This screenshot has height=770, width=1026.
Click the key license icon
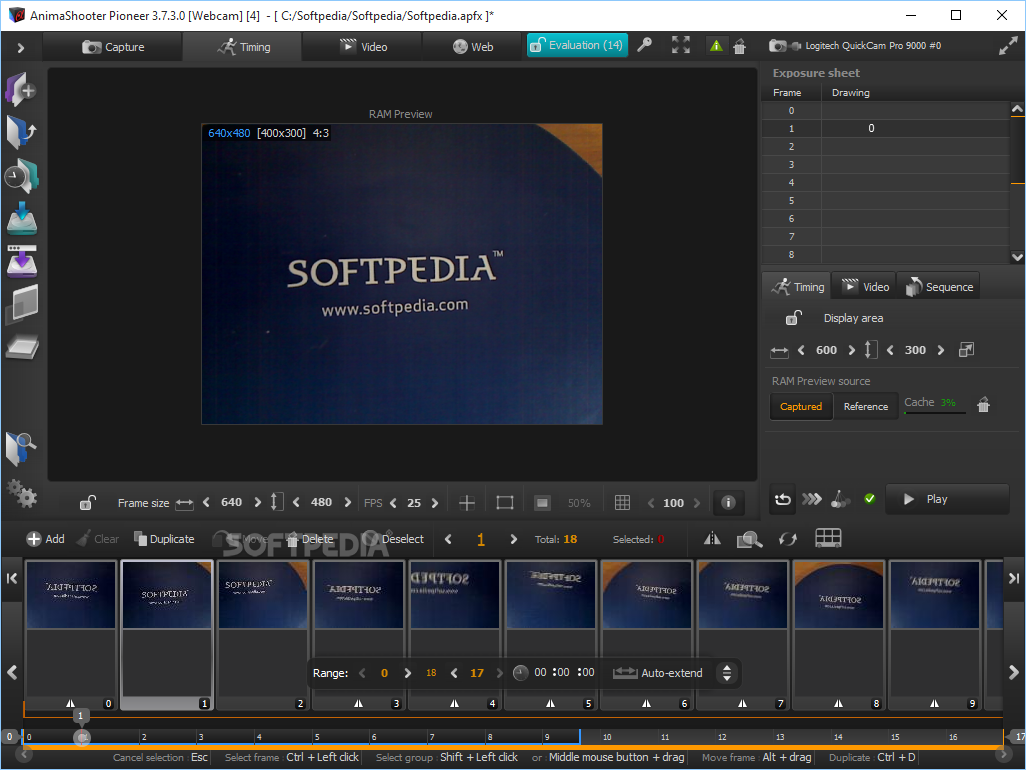(x=645, y=45)
